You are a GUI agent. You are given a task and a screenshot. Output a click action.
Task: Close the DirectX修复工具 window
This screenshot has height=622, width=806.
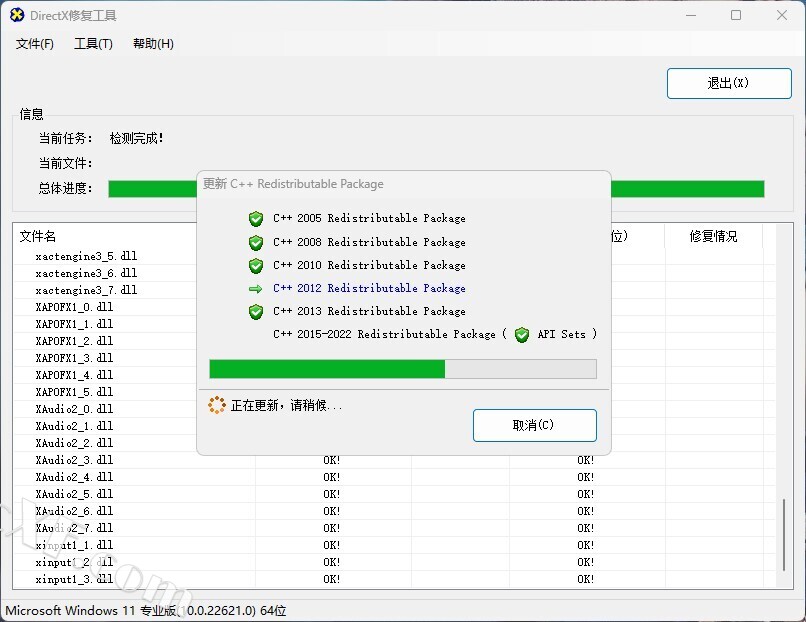(x=782, y=15)
